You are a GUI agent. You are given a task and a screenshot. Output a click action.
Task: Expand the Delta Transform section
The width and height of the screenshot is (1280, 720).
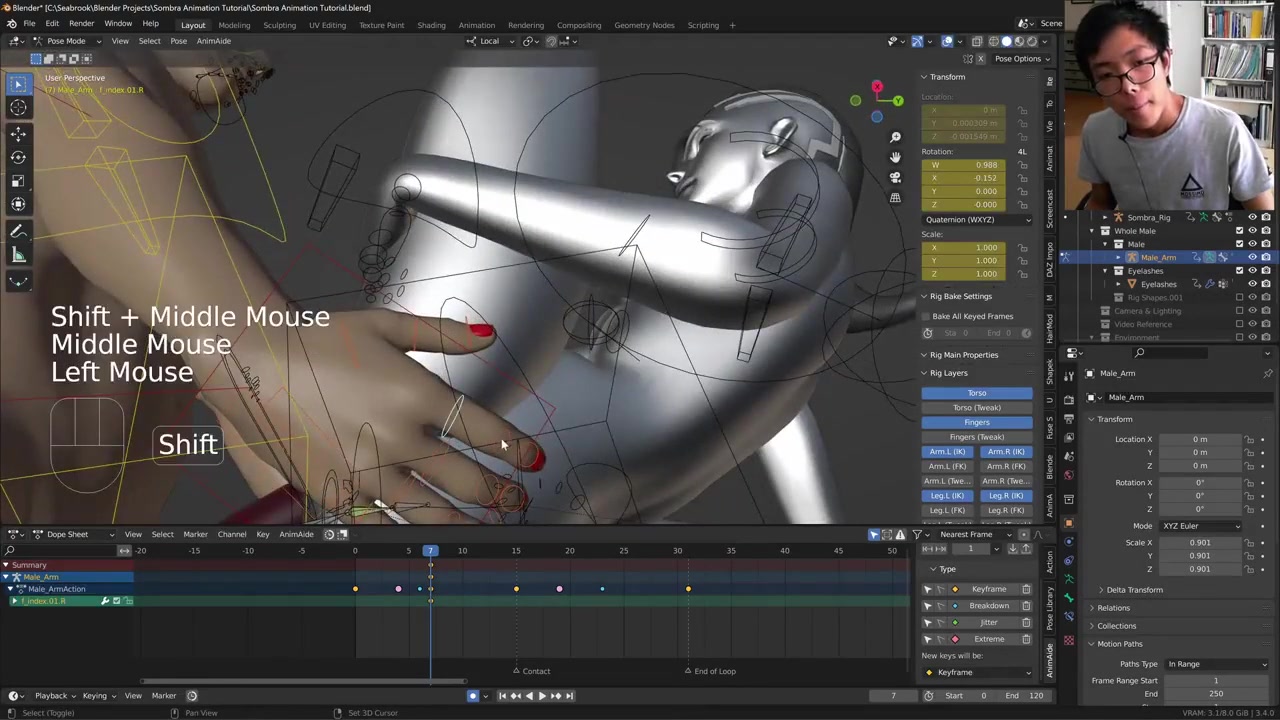point(1134,590)
